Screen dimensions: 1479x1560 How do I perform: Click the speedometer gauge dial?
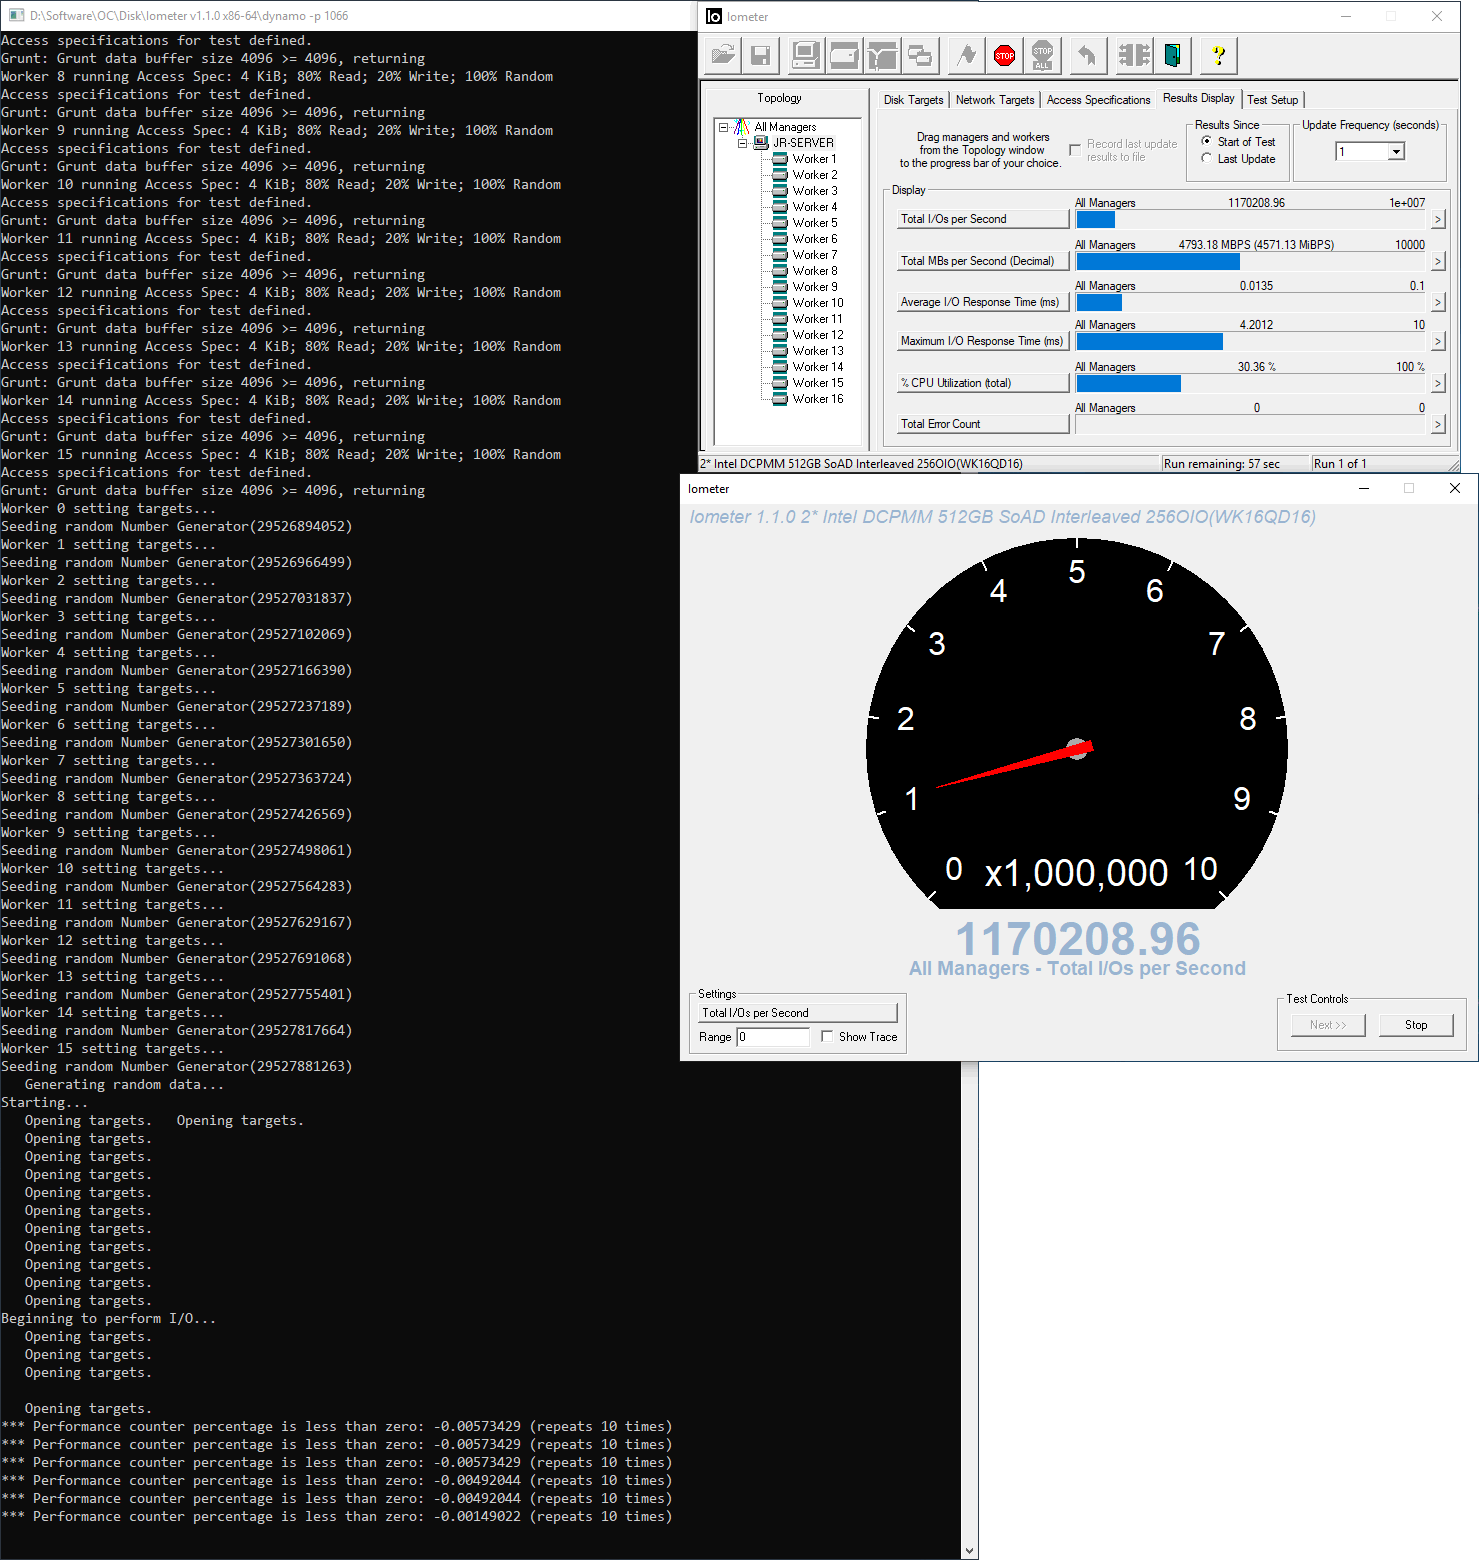pos(1077,724)
